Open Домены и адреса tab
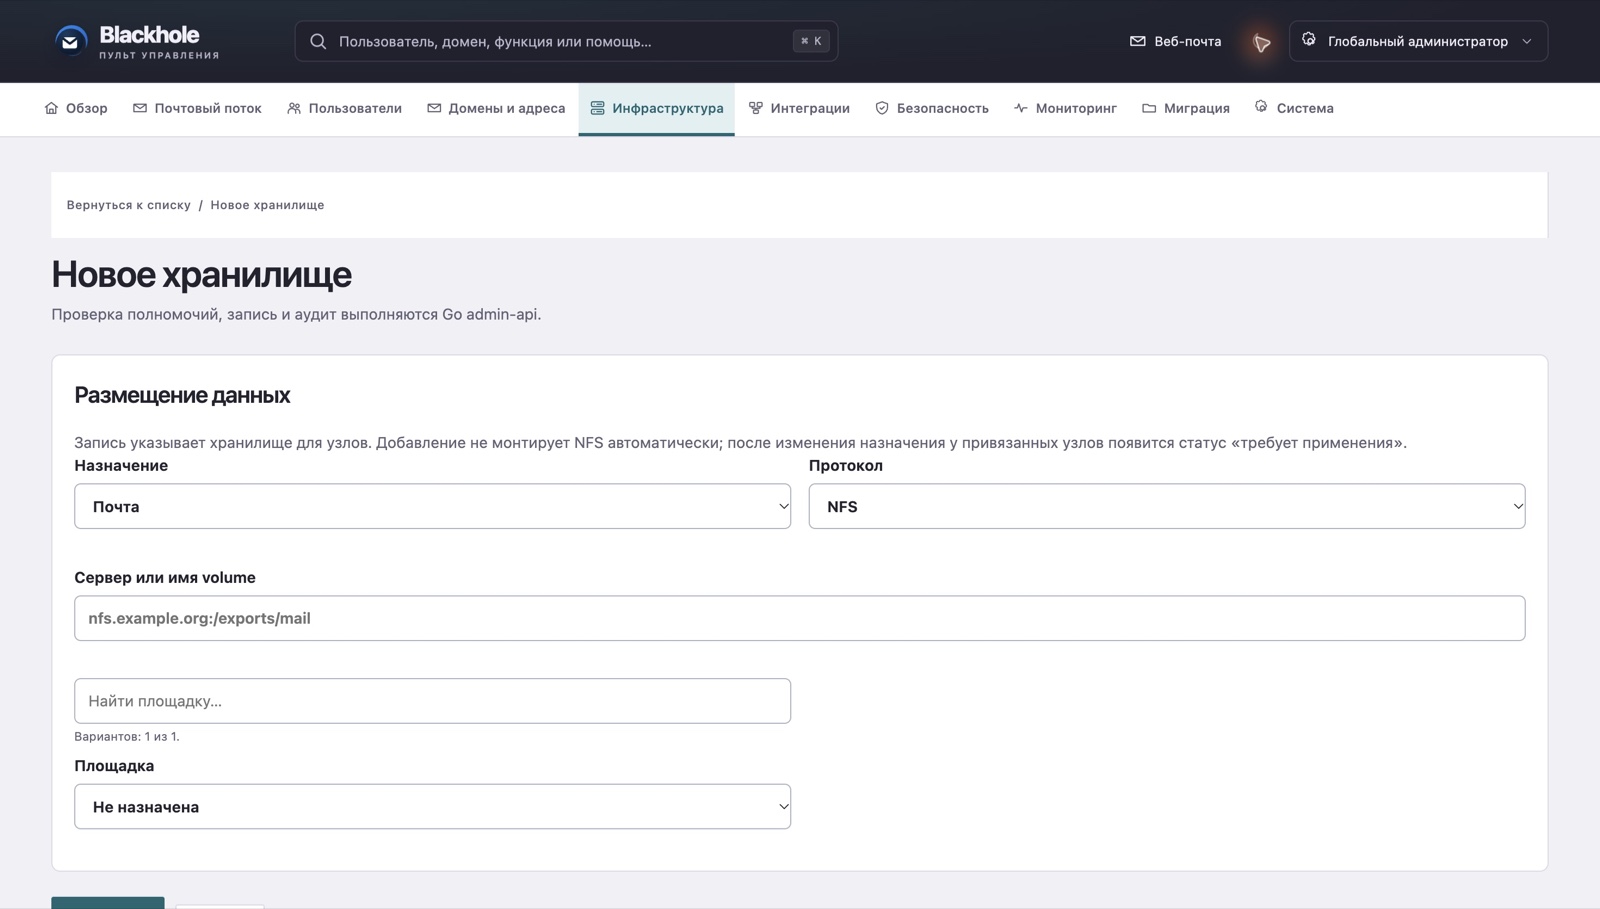 click(x=496, y=108)
